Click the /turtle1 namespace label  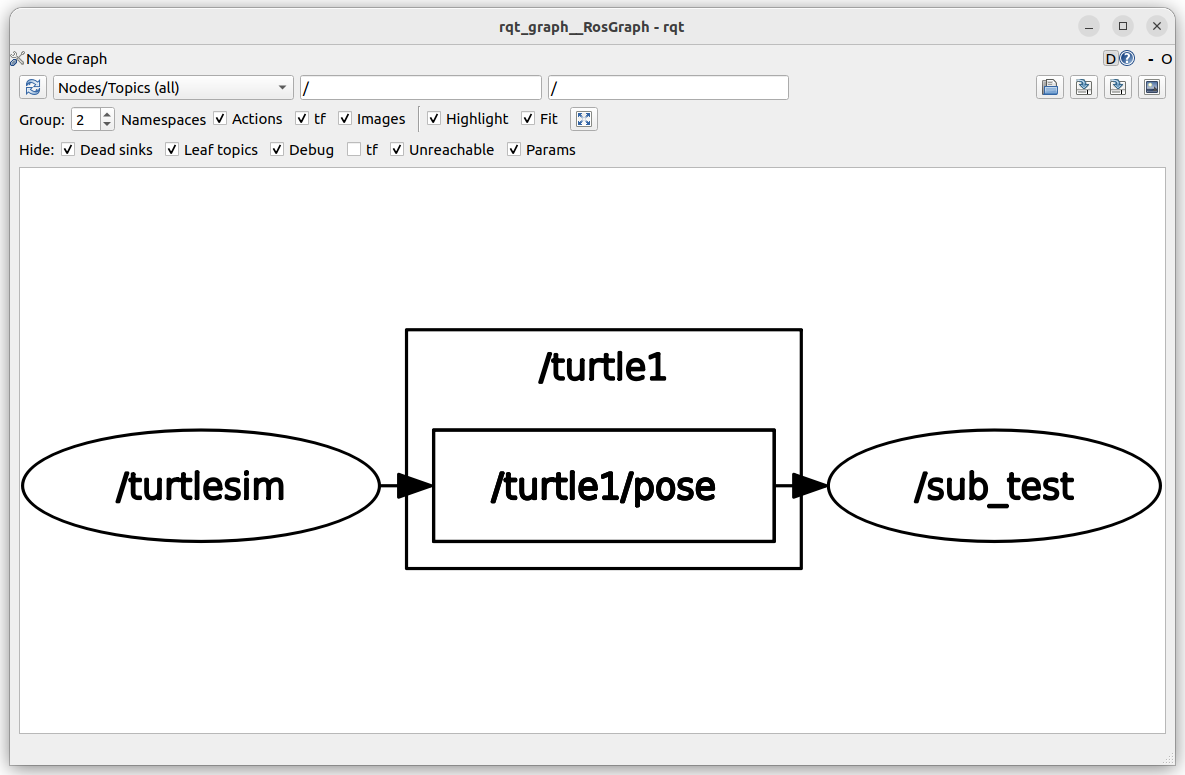click(602, 367)
